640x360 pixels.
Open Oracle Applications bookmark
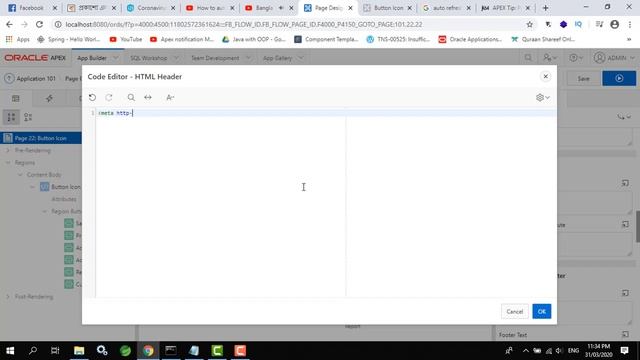(x=470, y=39)
